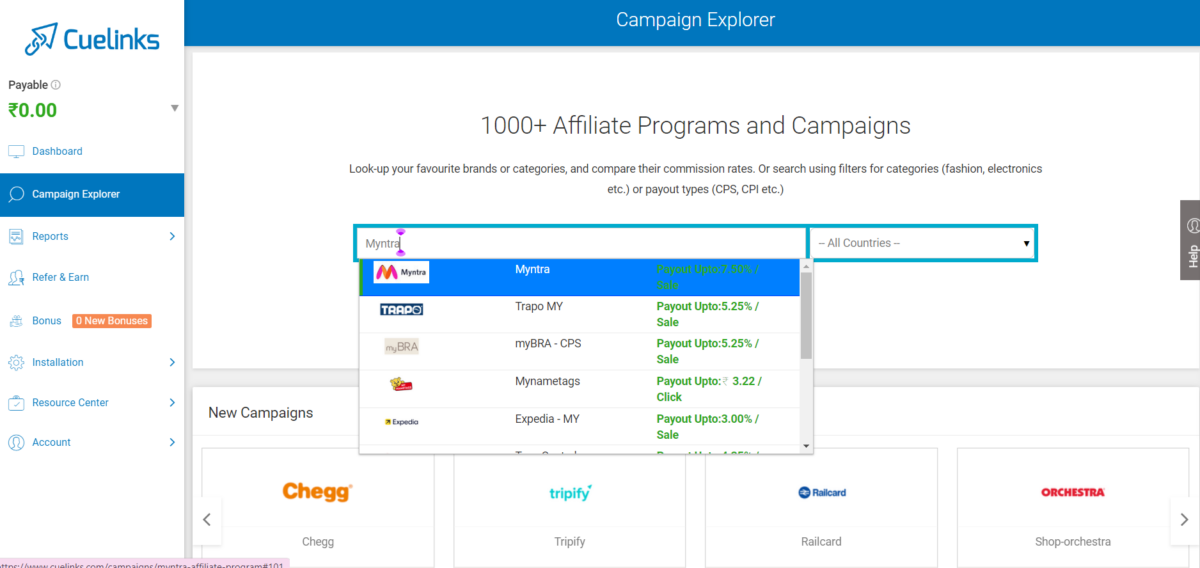Viewport: 1200px width, 568px height.
Task: Select the myBRA - CPS suggestion
Action: point(580,351)
